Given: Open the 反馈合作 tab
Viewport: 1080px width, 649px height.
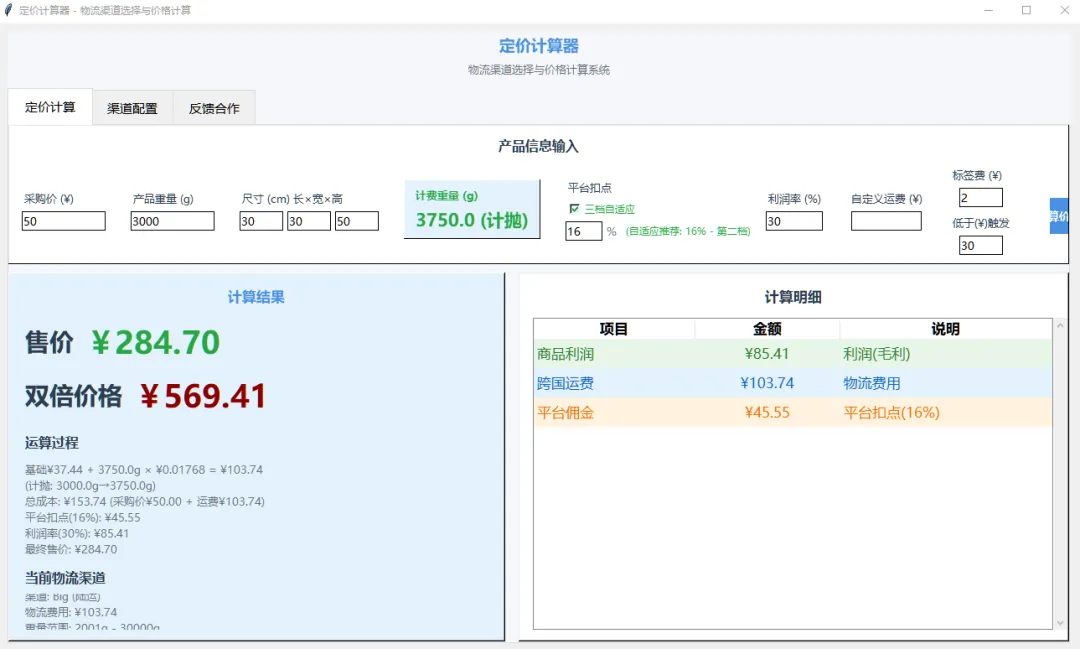Looking at the screenshot, I should (214, 108).
